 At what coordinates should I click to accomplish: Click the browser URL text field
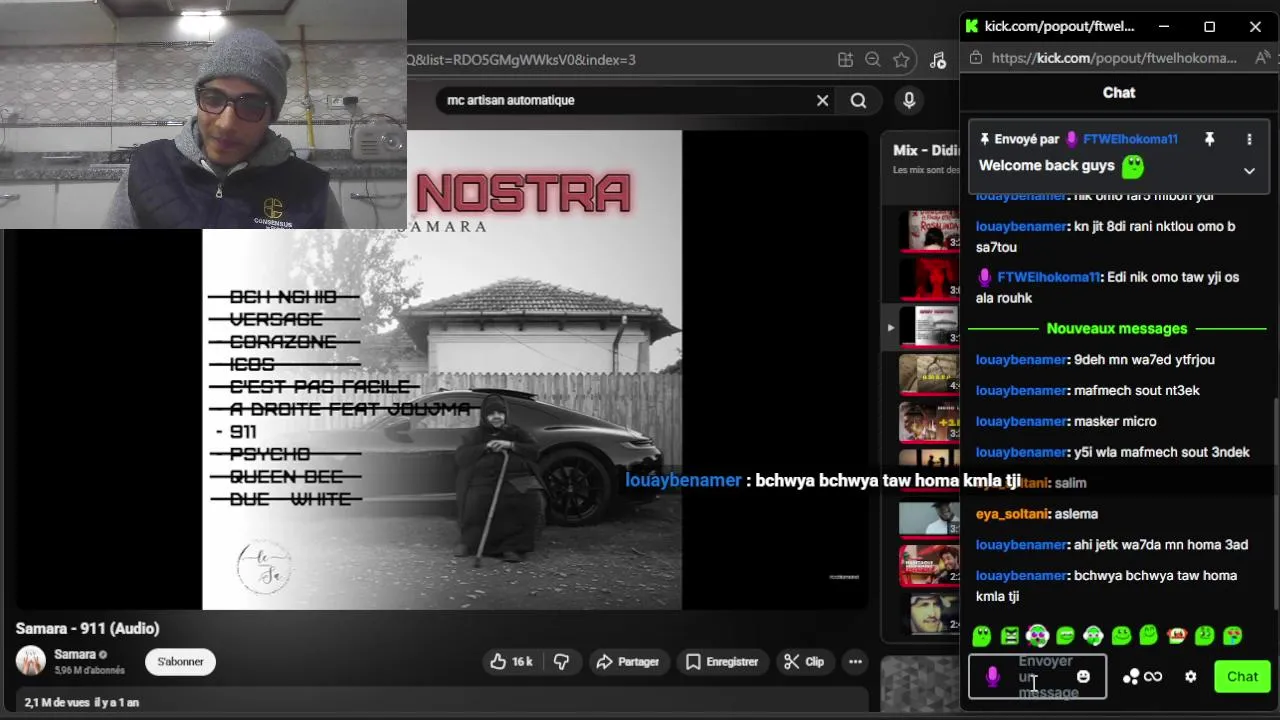620,60
